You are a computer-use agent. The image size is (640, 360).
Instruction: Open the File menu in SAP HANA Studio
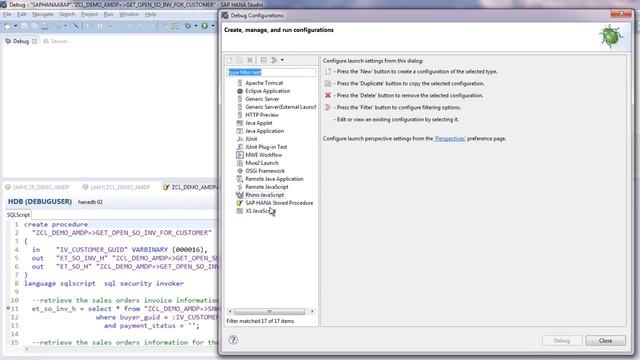click(7, 14)
